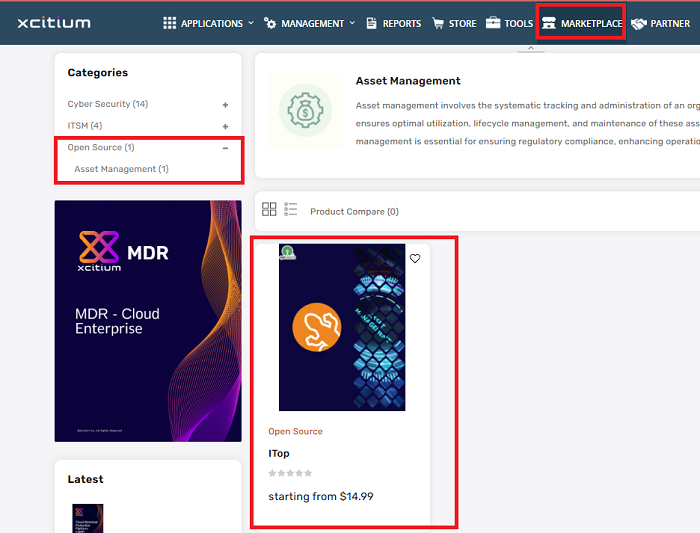Select ITSM (4) category

pos(85,126)
